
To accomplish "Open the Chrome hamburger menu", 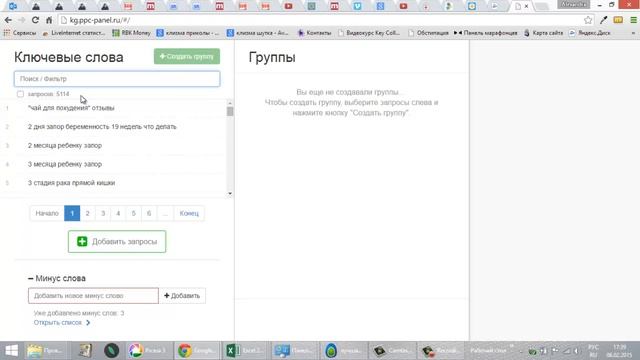I will pos(633,20).
